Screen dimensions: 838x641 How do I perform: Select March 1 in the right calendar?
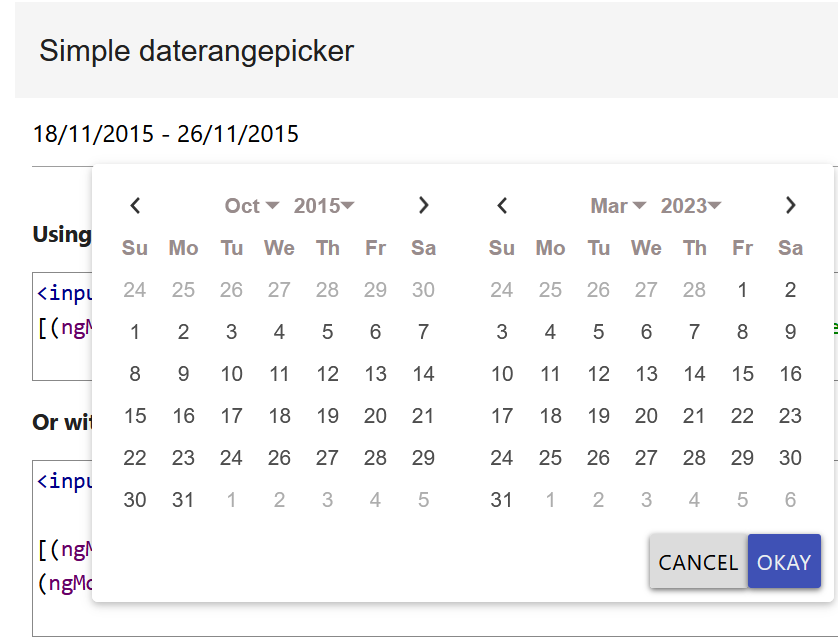pyautogui.click(x=742, y=289)
